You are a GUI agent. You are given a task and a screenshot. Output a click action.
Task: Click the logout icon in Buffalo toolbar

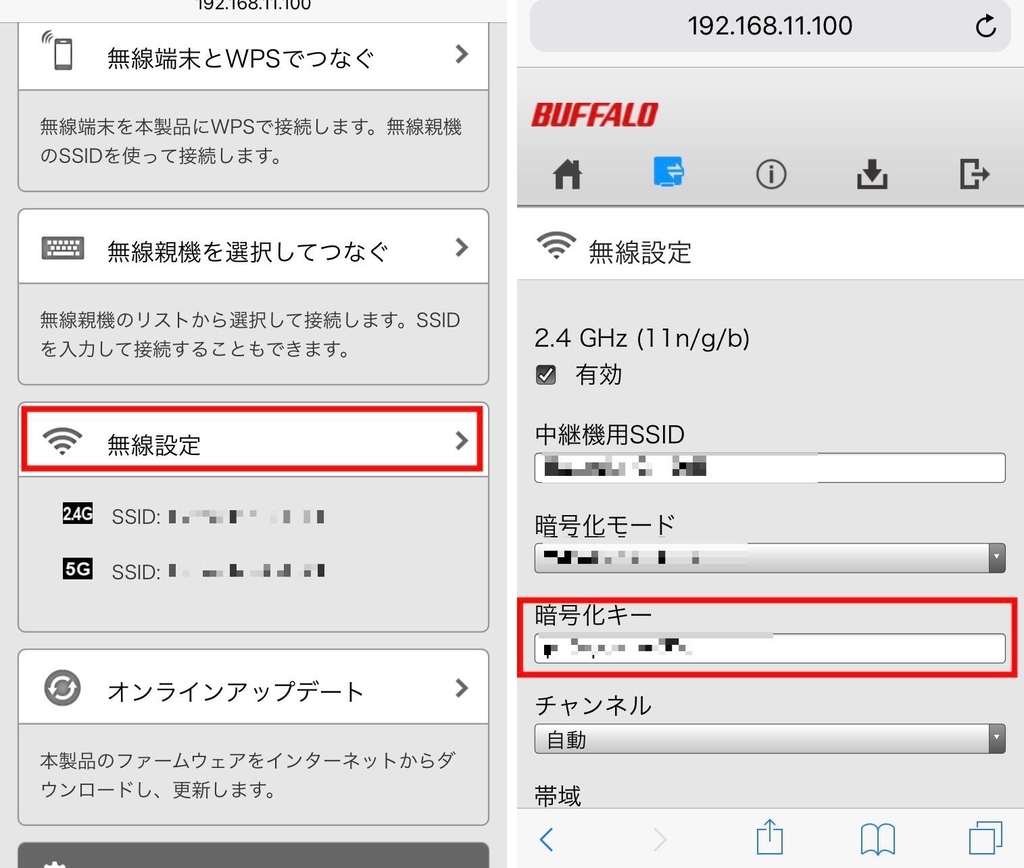click(x=974, y=174)
